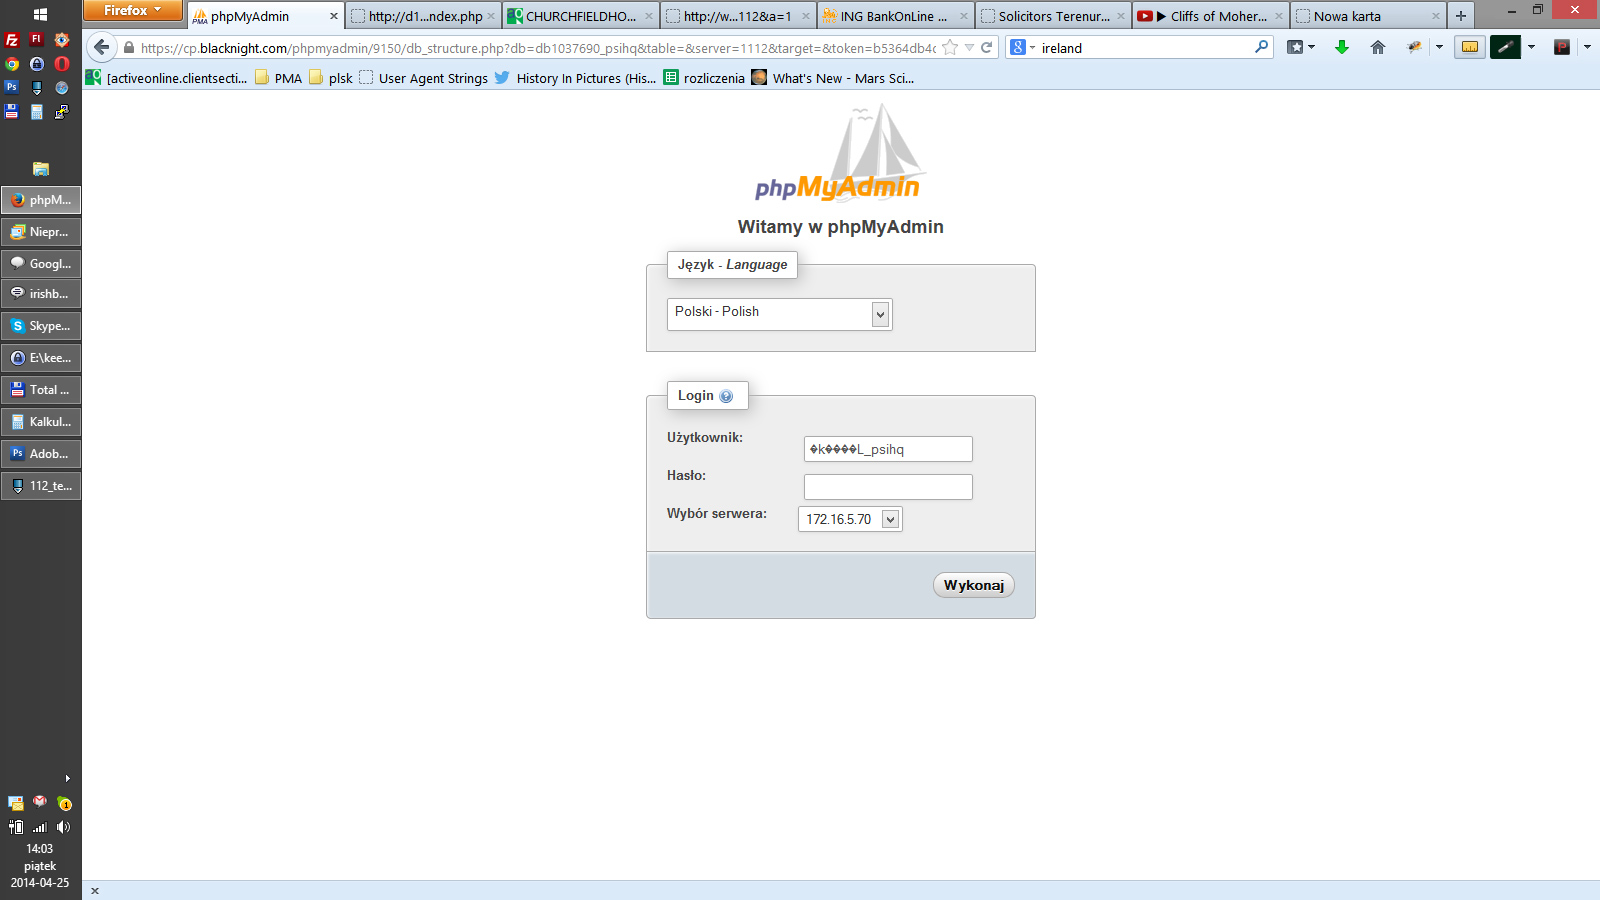Switch to the Skype taskbar window
The height and width of the screenshot is (900, 1600).
[x=41, y=326]
